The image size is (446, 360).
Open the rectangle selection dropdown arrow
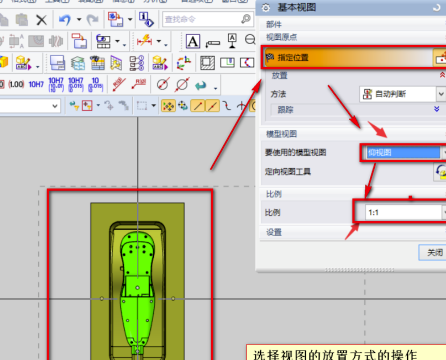click(x=154, y=106)
